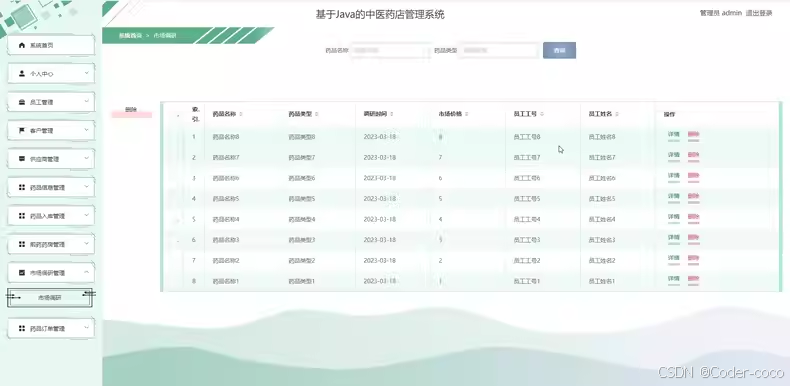This screenshot has width=790, height=386.
Task: Click the grid icon for 药品订单管理
Action: [22, 329]
